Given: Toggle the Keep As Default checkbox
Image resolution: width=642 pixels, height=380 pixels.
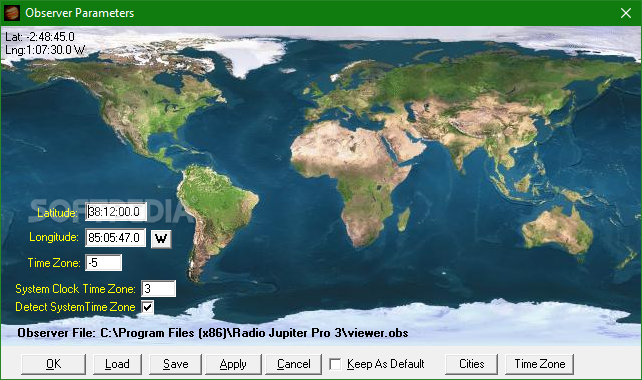Looking at the screenshot, I should (335, 364).
